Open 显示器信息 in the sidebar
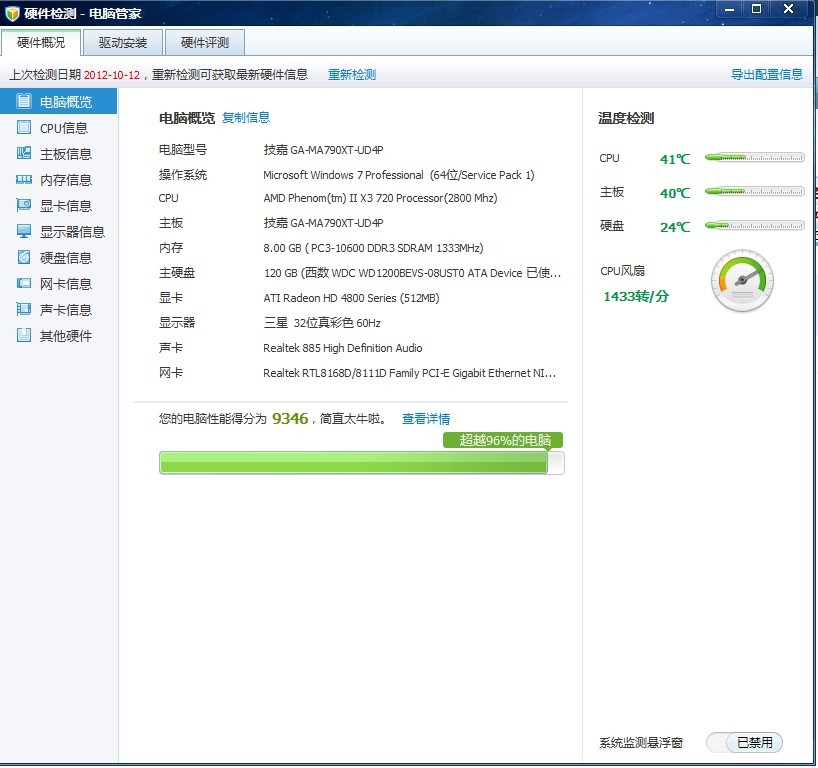This screenshot has height=768, width=818. tap(58, 232)
